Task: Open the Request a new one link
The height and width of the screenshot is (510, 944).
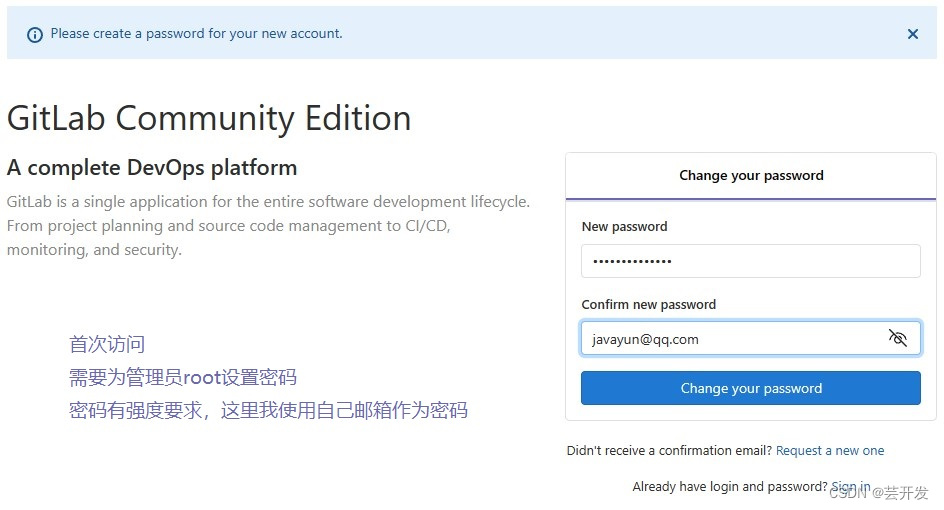Action: 830,450
